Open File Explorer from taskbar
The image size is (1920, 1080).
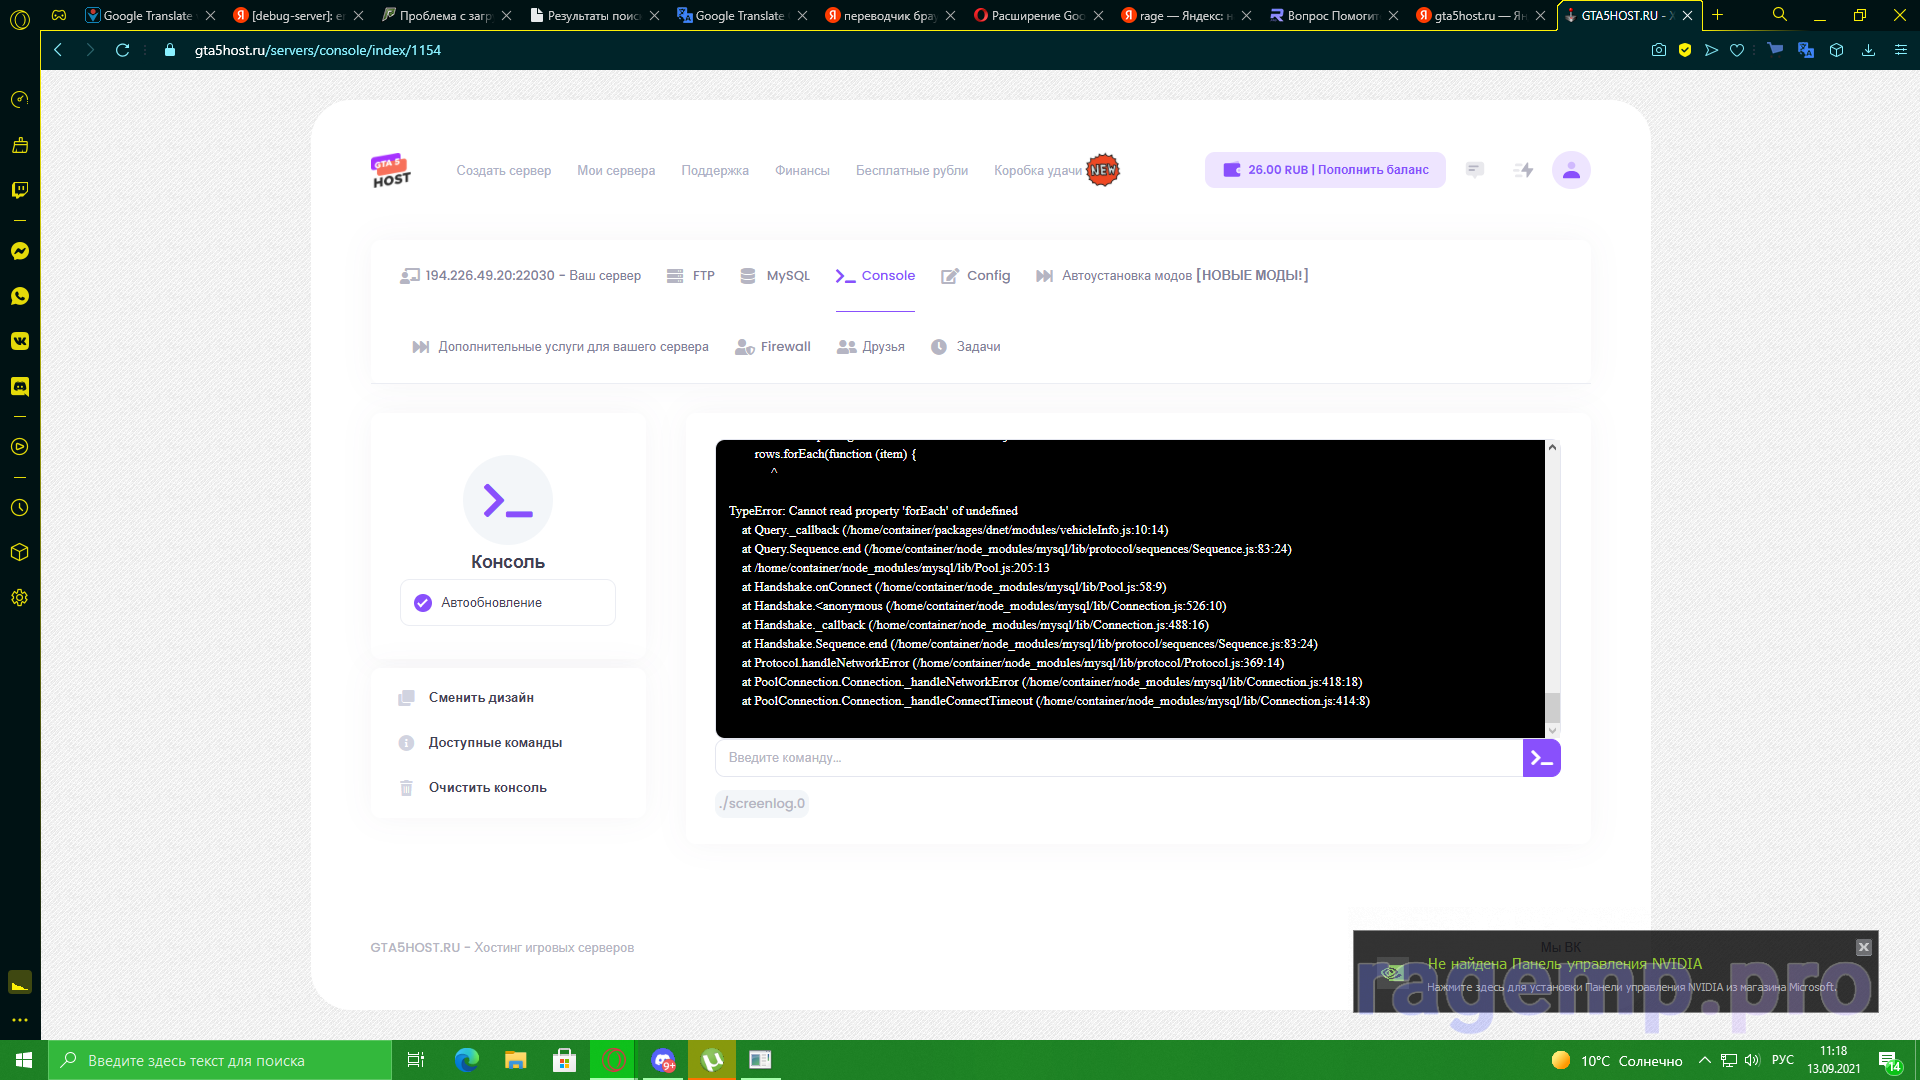point(516,1060)
